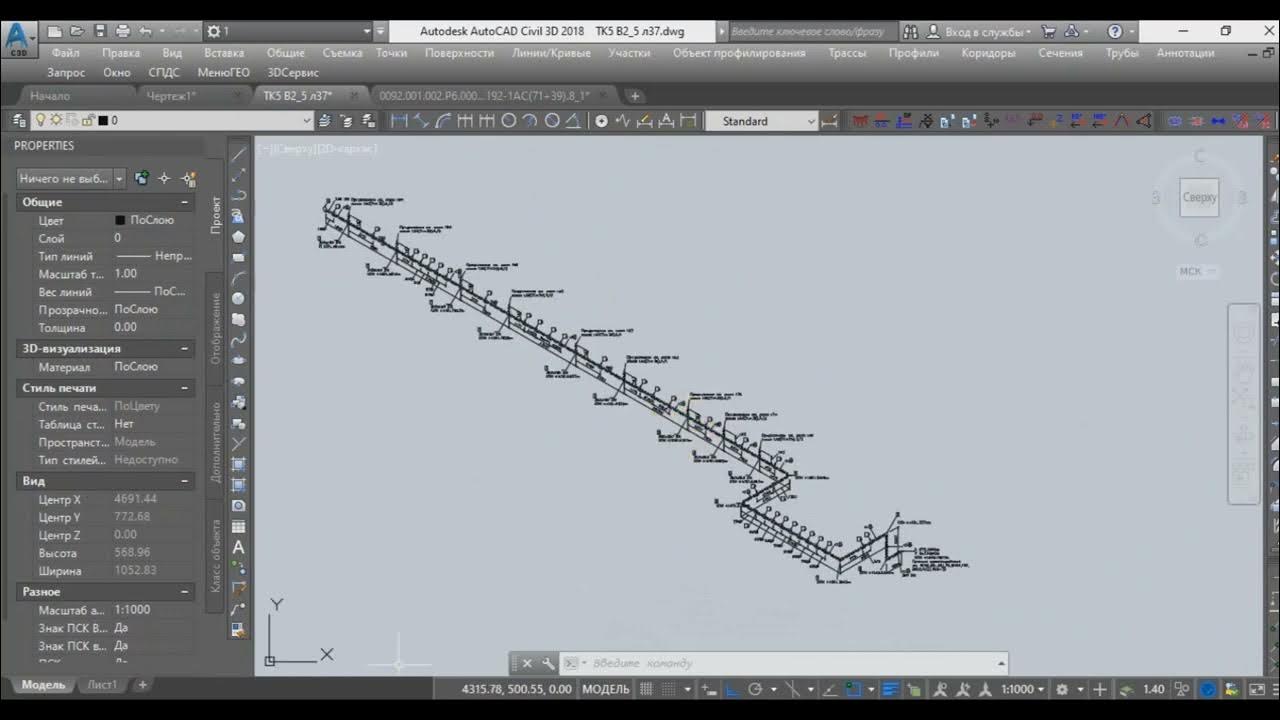Open the МСК coordinate system dropdown
This screenshot has width=1280, height=720.
coord(1197,271)
